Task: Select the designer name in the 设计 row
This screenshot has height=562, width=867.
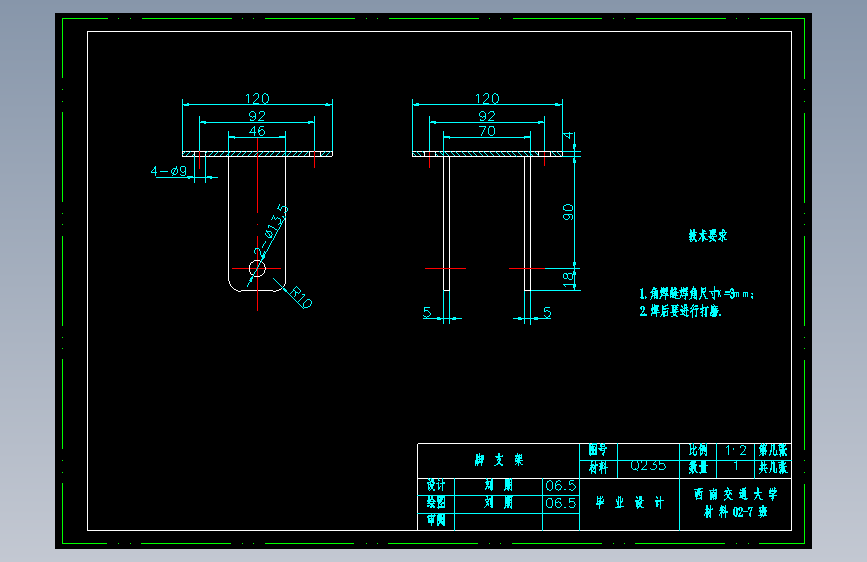Action: point(499,486)
